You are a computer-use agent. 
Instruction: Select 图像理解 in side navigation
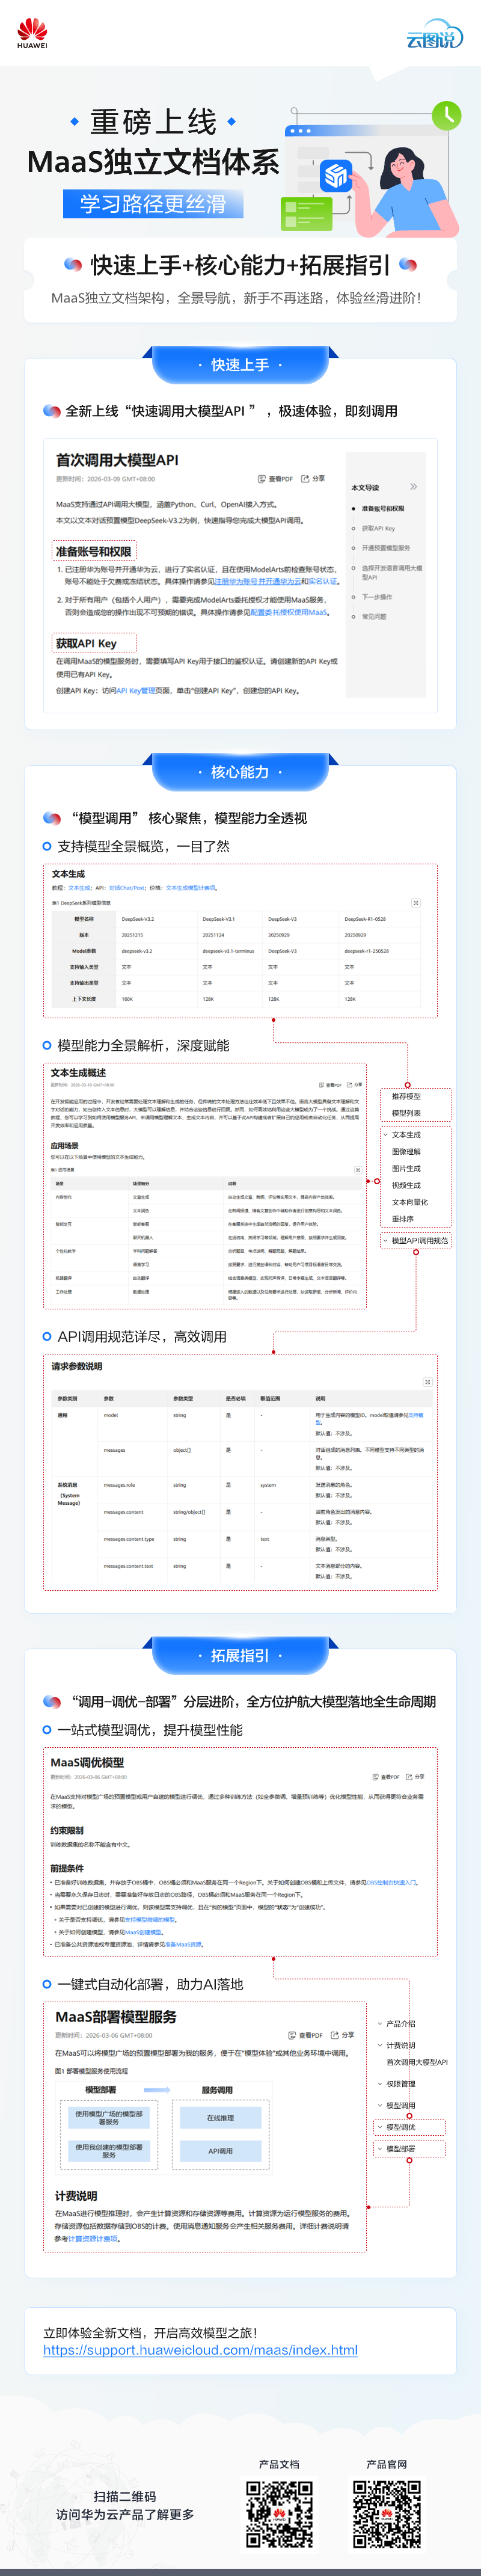(406, 1152)
